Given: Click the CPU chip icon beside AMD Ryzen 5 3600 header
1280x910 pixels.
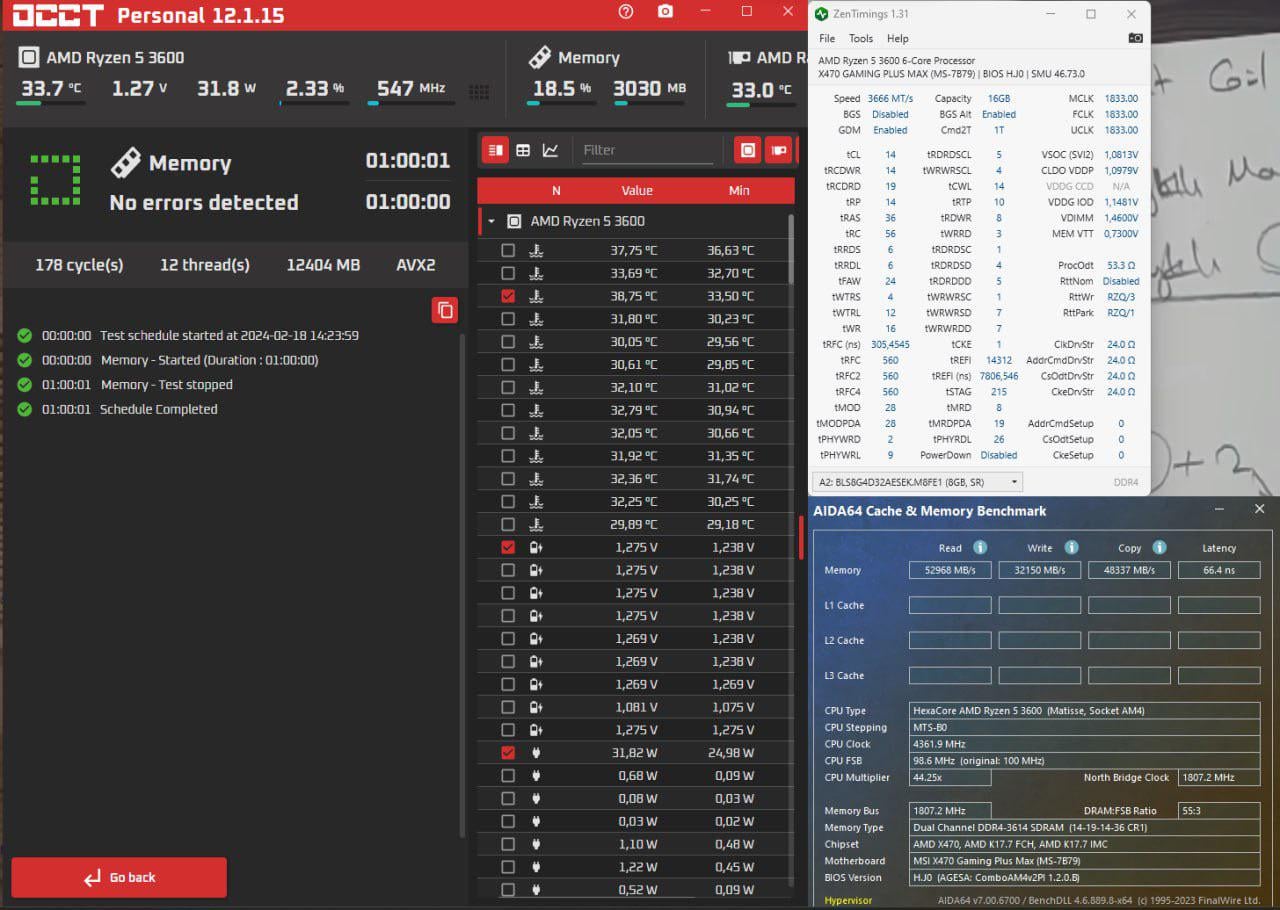Looking at the screenshot, I should 29,57.
